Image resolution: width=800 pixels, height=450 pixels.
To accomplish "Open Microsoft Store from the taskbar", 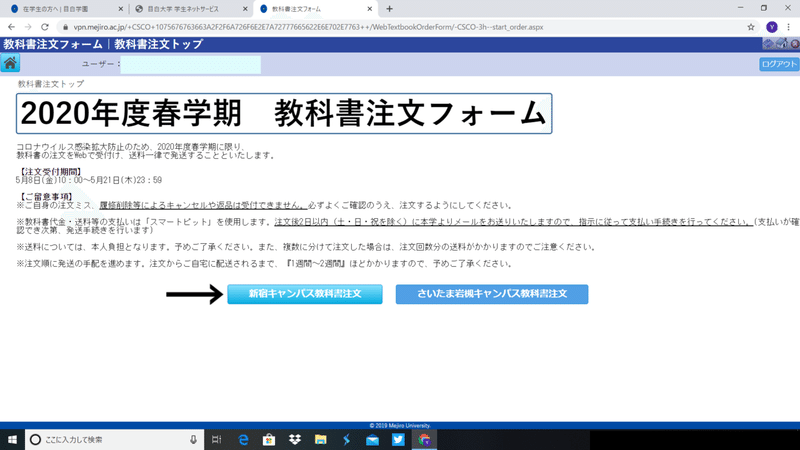I will (x=269, y=439).
